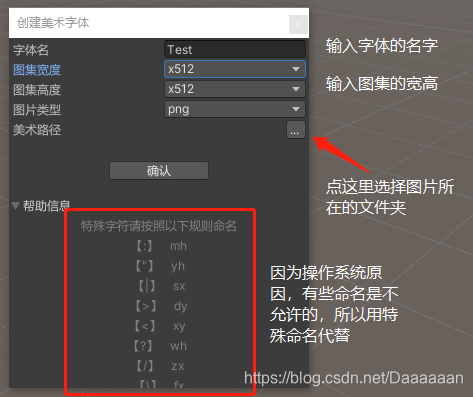Collapse the 帮助信息 foldout
Image resolution: width=473 pixels, height=397 pixels.
click(15, 205)
